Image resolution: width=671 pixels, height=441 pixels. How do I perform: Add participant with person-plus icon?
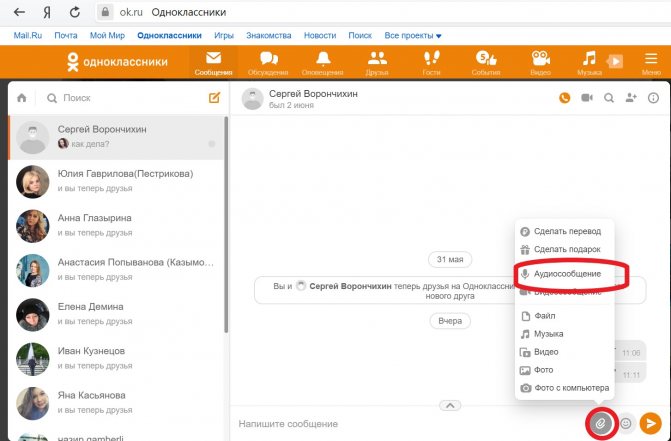631,98
